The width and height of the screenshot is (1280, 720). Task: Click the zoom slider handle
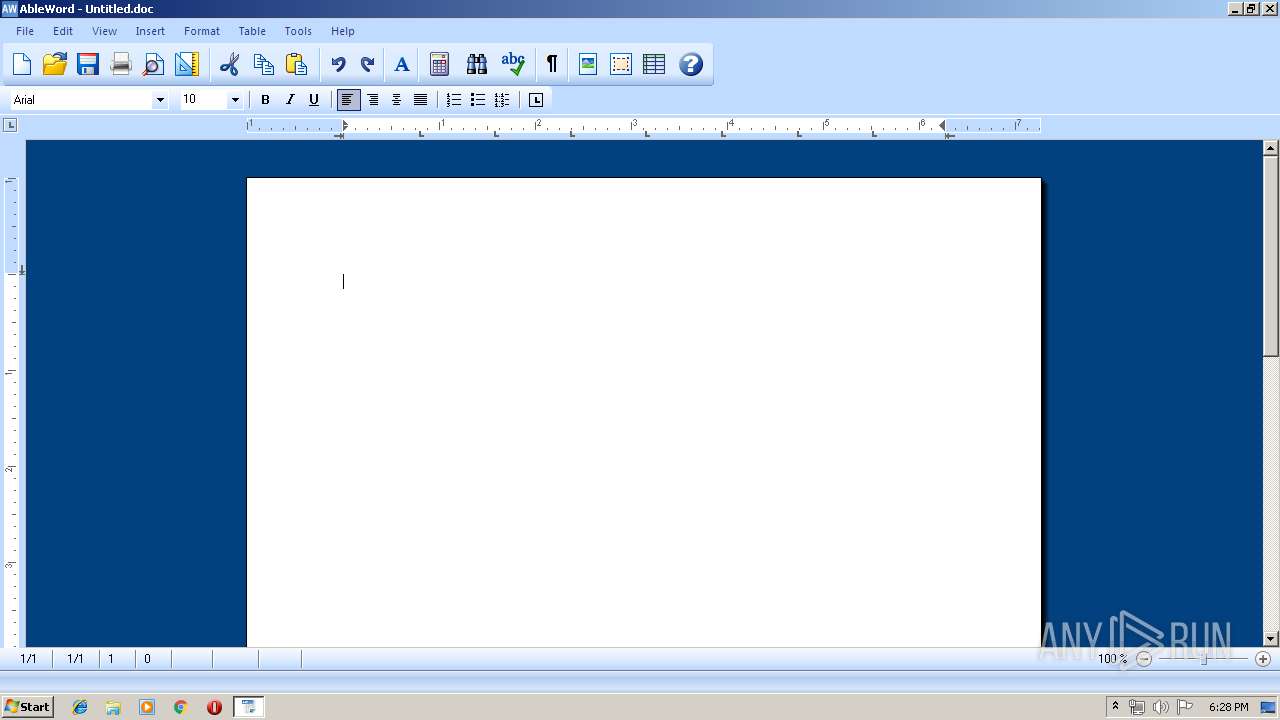[x=1204, y=659]
